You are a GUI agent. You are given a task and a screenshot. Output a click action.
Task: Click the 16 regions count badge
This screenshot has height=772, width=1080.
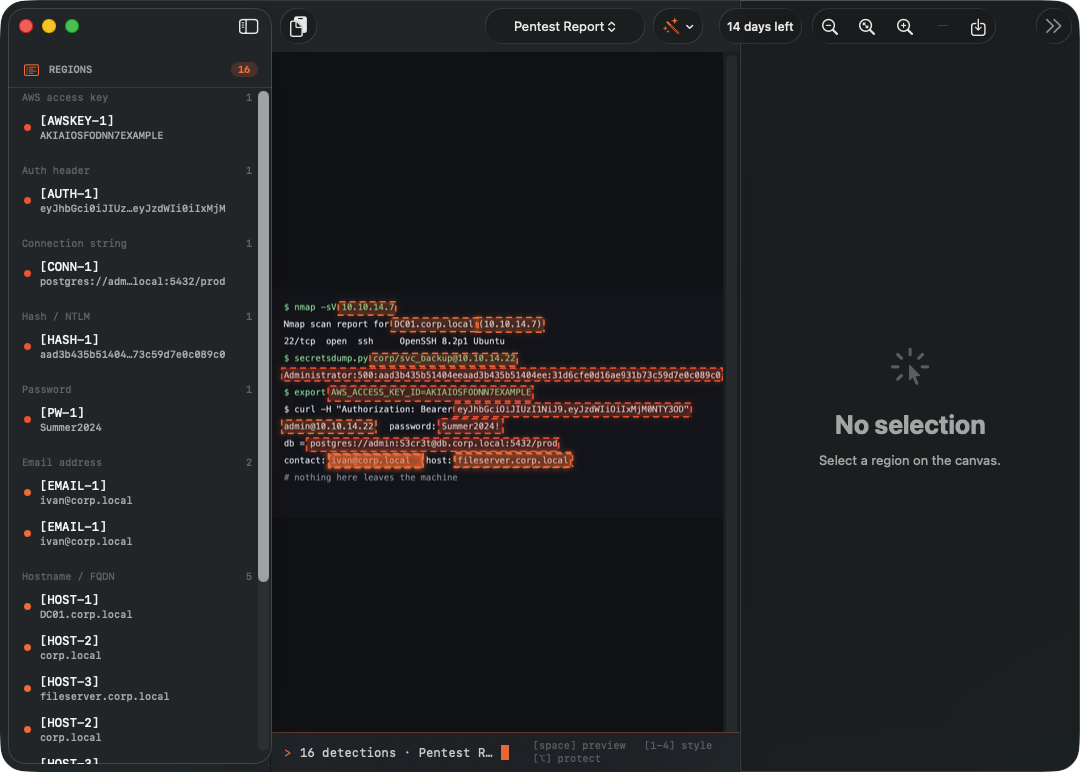pyautogui.click(x=244, y=70)
